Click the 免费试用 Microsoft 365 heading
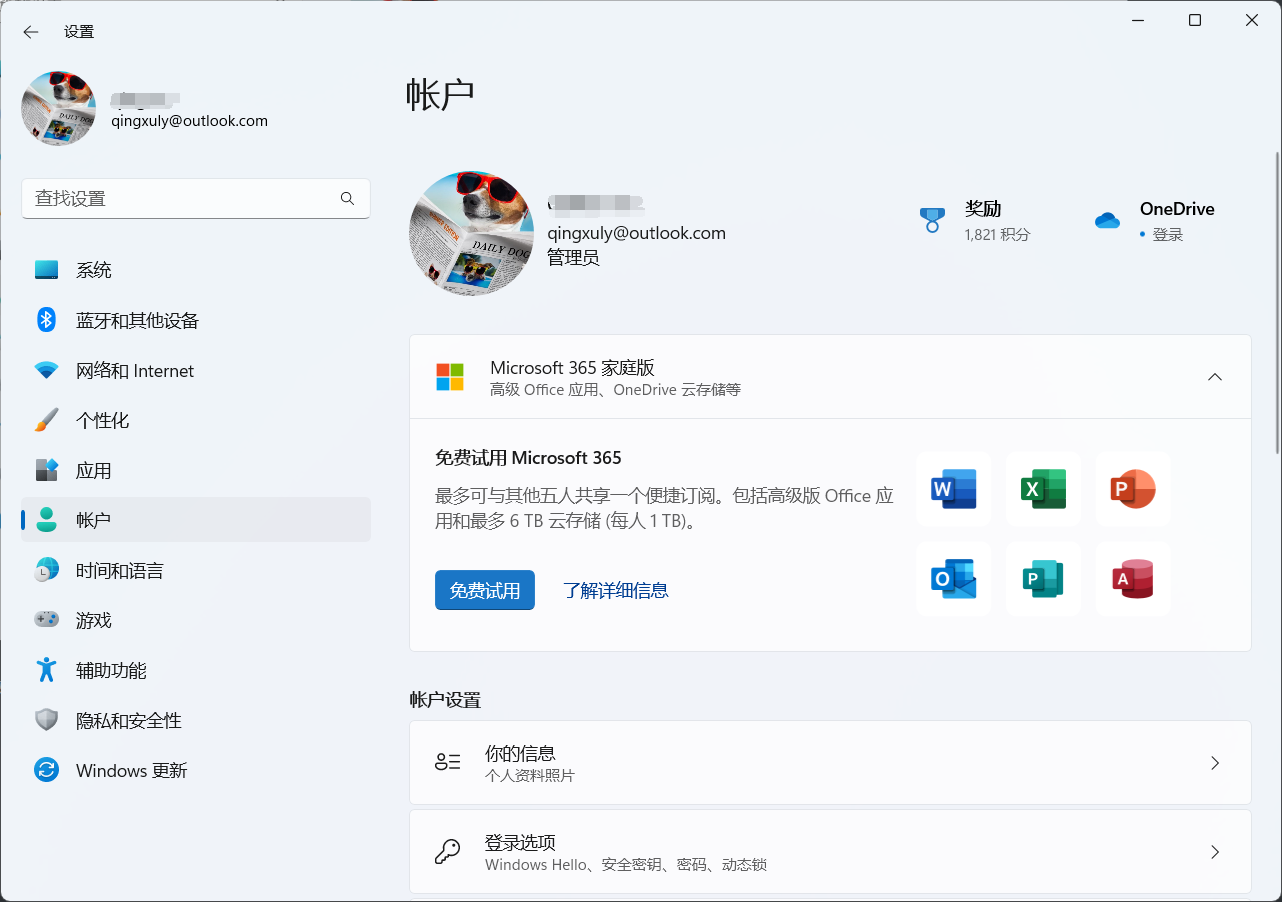 (x=528, y=458)
